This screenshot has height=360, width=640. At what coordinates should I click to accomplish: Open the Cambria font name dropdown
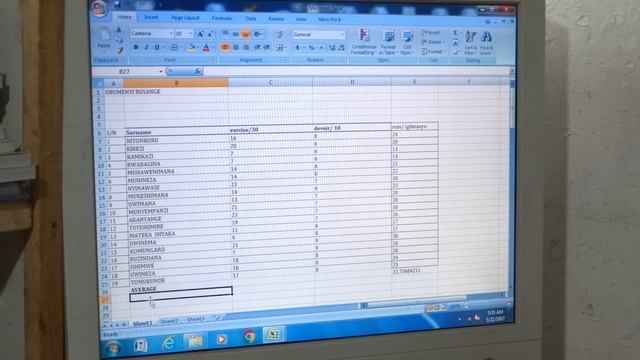click(171, 33)
